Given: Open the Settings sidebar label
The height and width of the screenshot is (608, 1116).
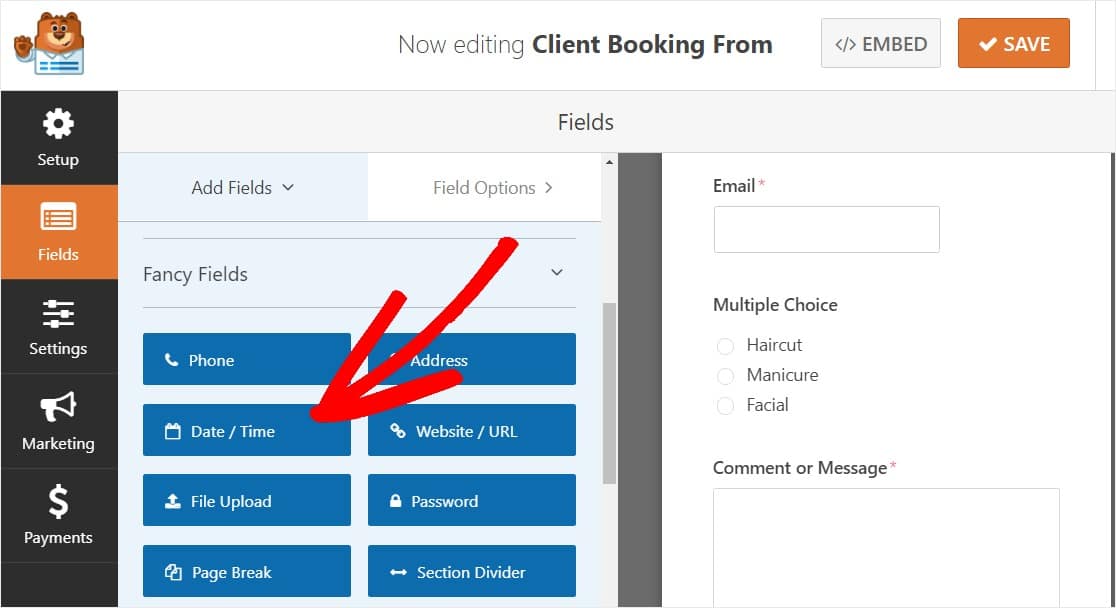Looking at the screenshot, I should (x=58, y=349).
